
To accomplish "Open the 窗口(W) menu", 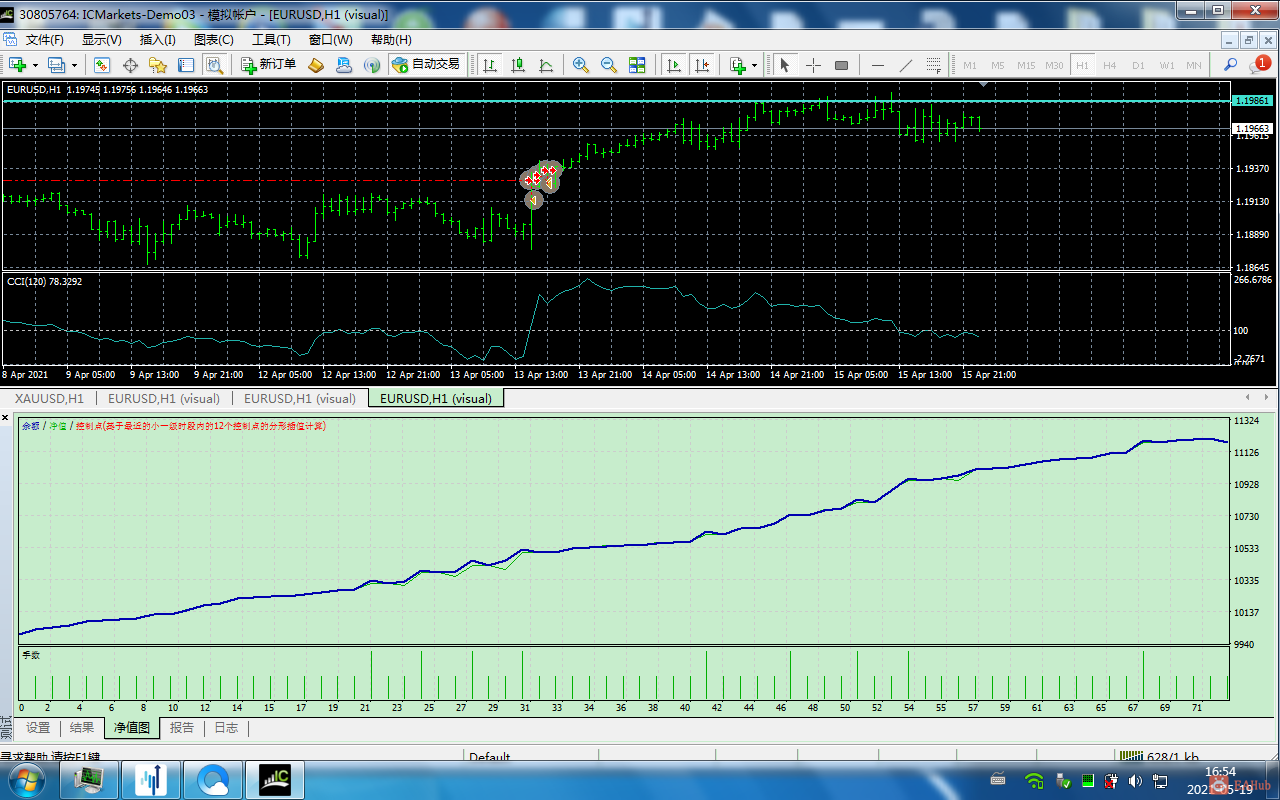I will (x=330, y=40).
